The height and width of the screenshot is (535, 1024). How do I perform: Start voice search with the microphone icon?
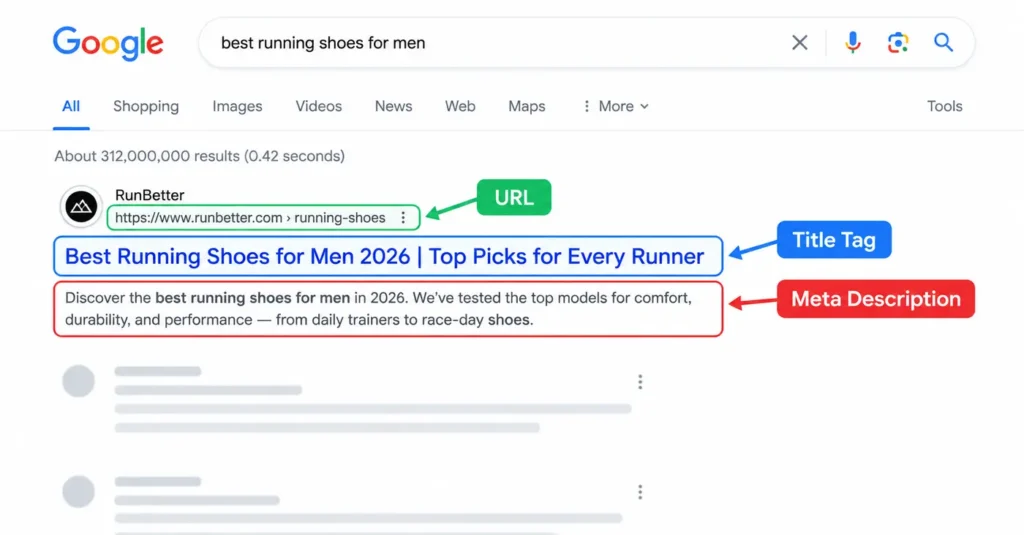pyautogui.click(x=852, y=43)
